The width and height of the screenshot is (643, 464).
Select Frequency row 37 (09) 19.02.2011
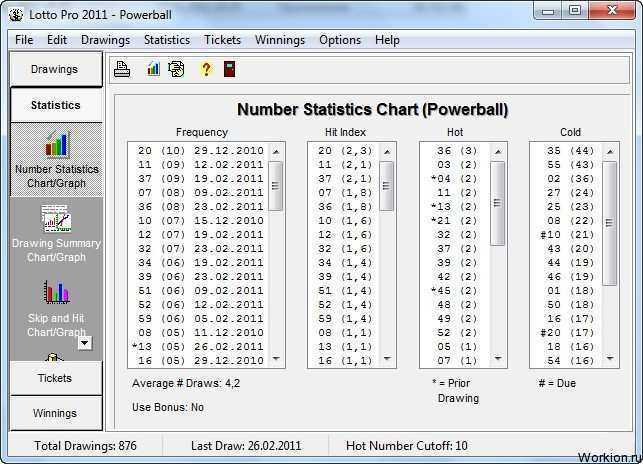(198, 178)
